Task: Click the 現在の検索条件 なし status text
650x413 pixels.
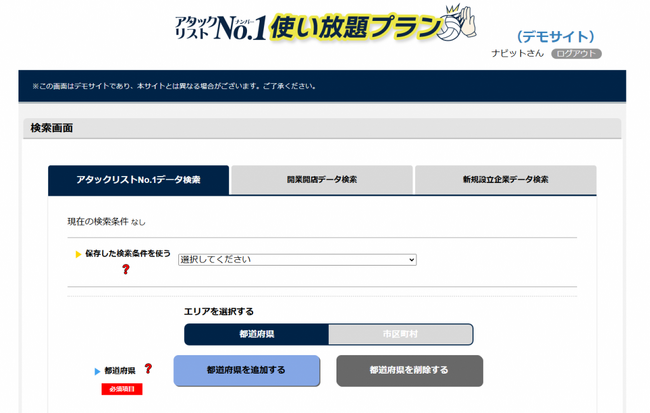Action: [107, 222]
